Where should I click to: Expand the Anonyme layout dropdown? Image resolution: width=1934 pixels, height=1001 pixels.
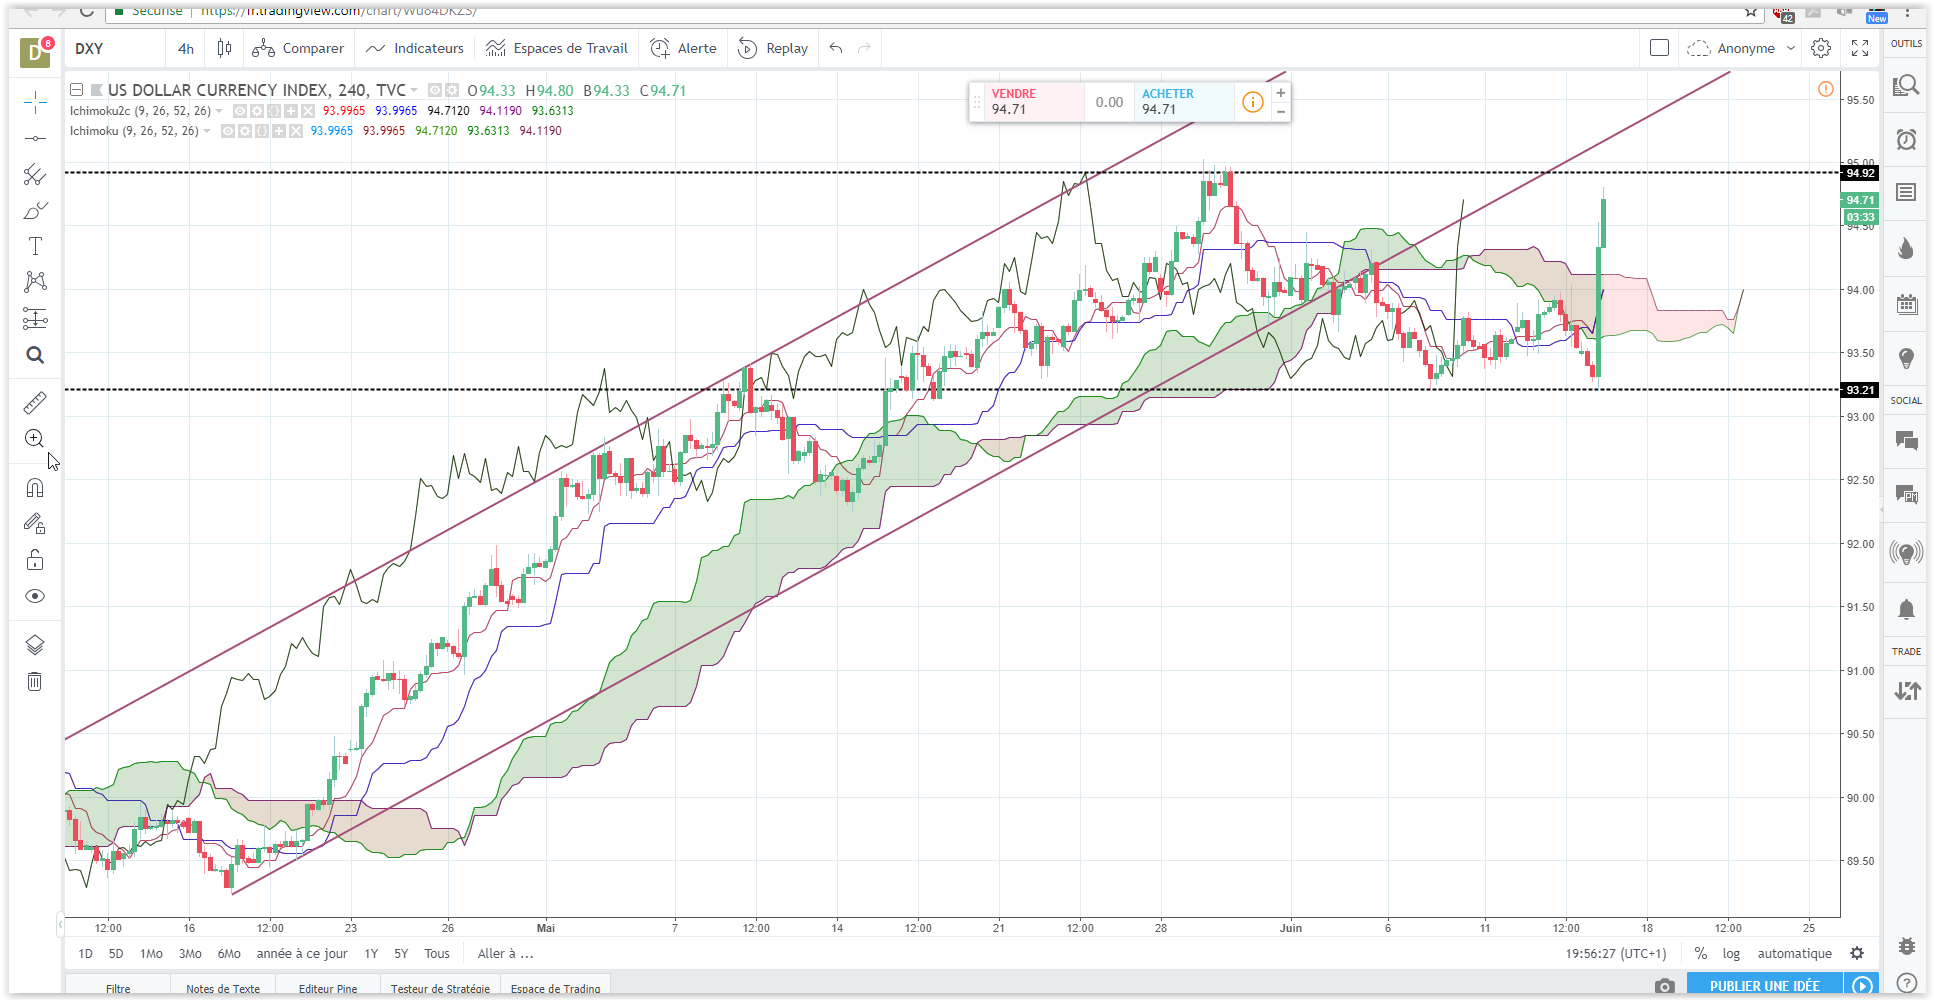(x=1790, y=48)
